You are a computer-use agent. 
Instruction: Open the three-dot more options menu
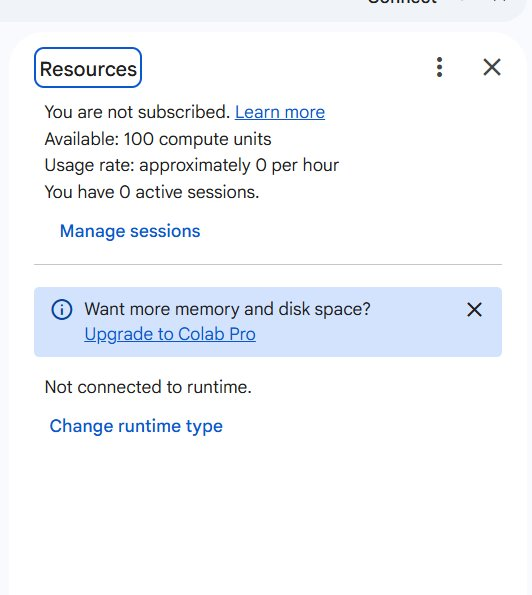click(439, 68)
